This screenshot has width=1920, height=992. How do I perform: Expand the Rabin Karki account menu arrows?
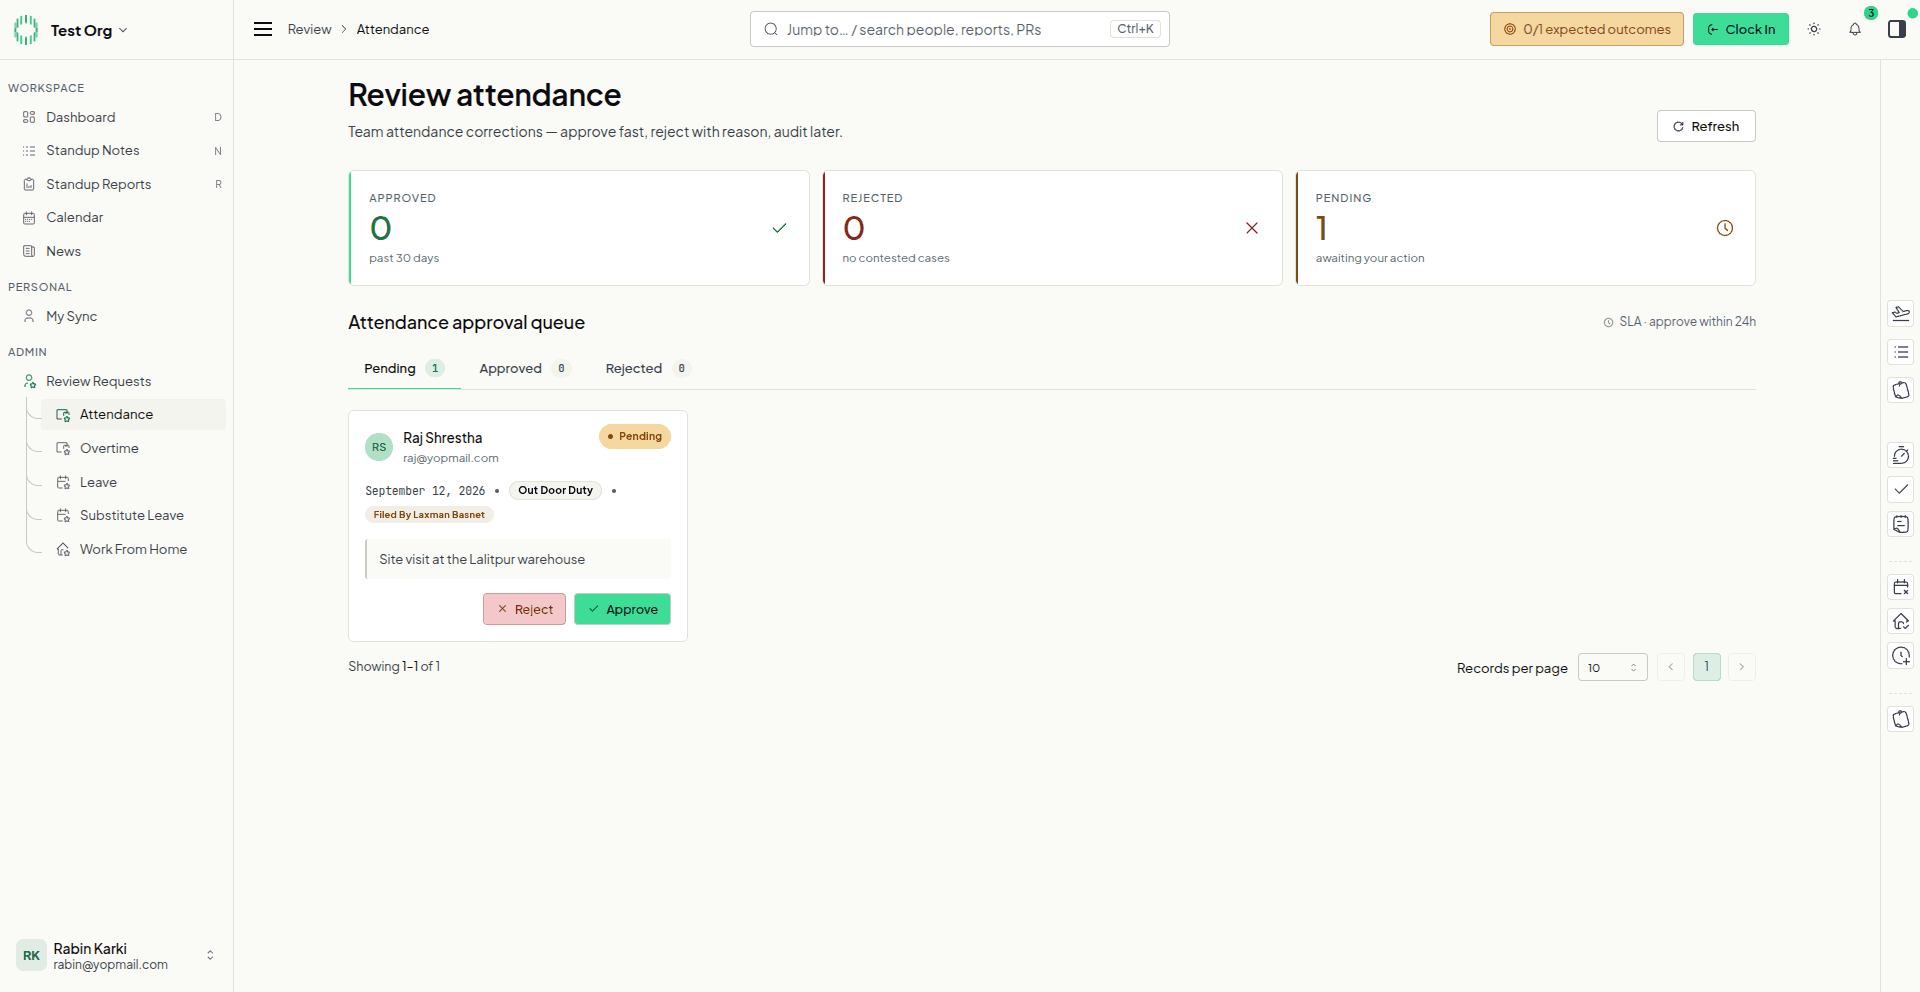point(210,955)
